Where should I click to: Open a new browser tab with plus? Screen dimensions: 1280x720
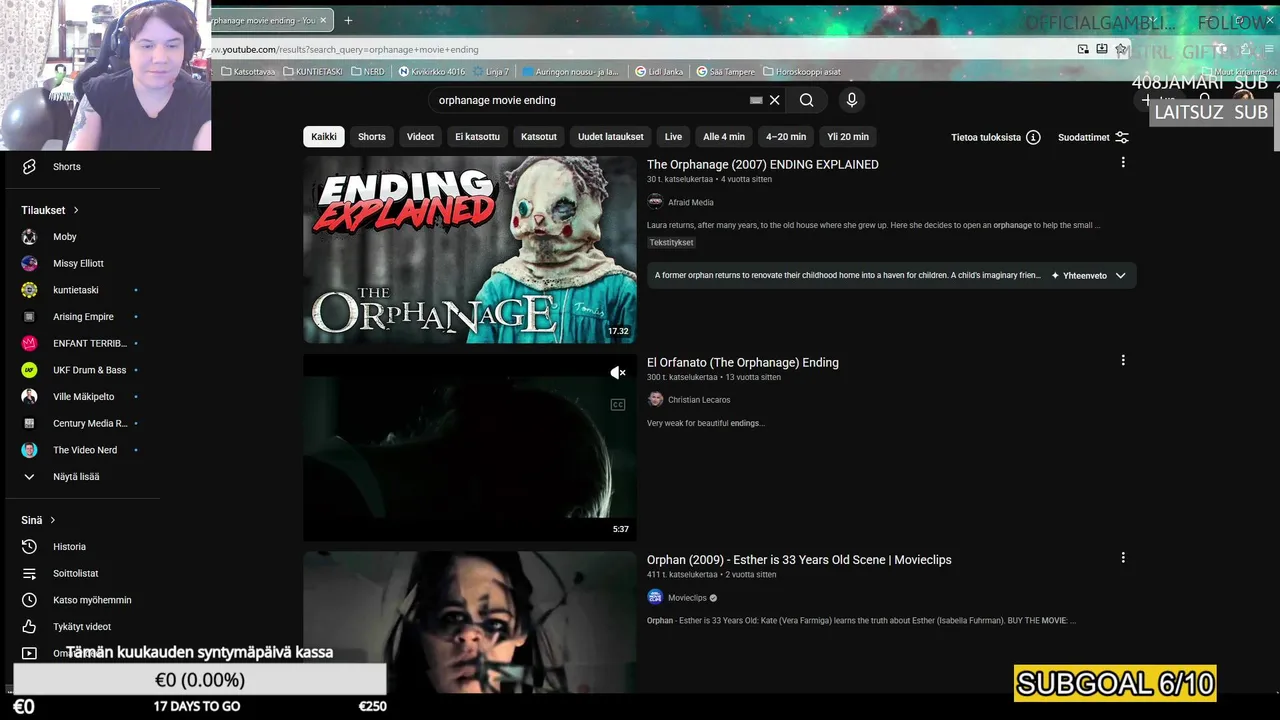(348, 20)
